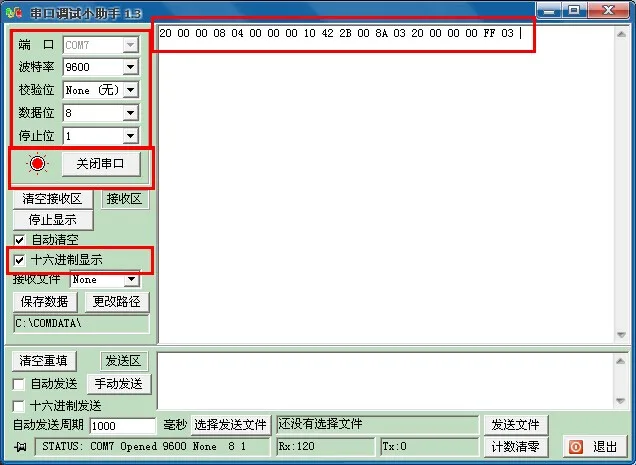Screen dimensions: 636x465
Task: Click the 还没有选择文件 file status text
Action: click(x=320, y=424)
